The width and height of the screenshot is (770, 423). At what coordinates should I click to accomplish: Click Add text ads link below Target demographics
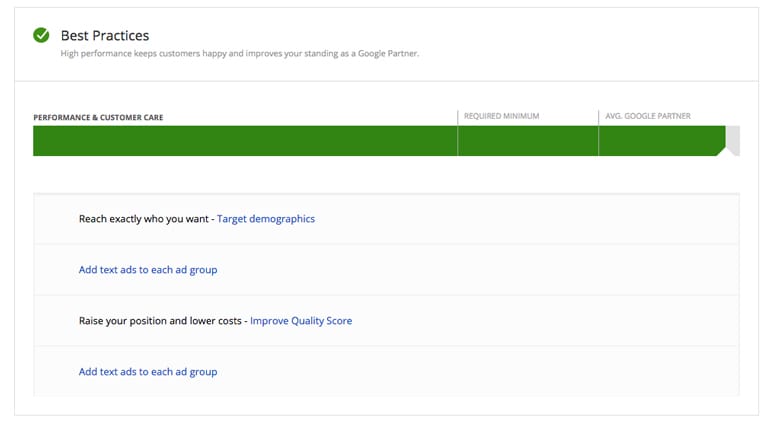pyautogui.click(x=148, y=270)
